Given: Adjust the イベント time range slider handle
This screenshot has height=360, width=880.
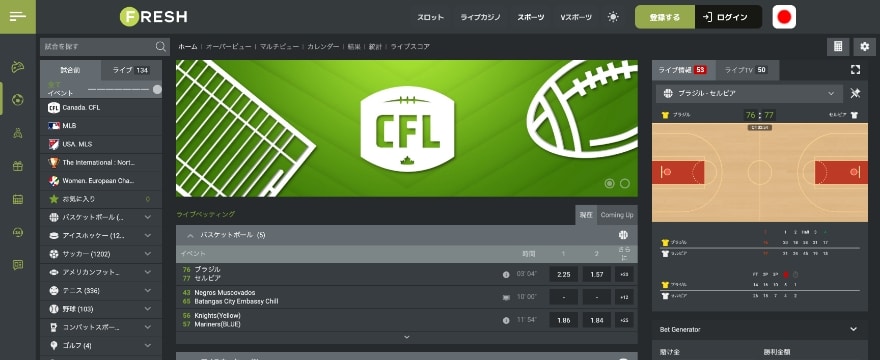Looking at the screenshot, I should tap(157, 89).
